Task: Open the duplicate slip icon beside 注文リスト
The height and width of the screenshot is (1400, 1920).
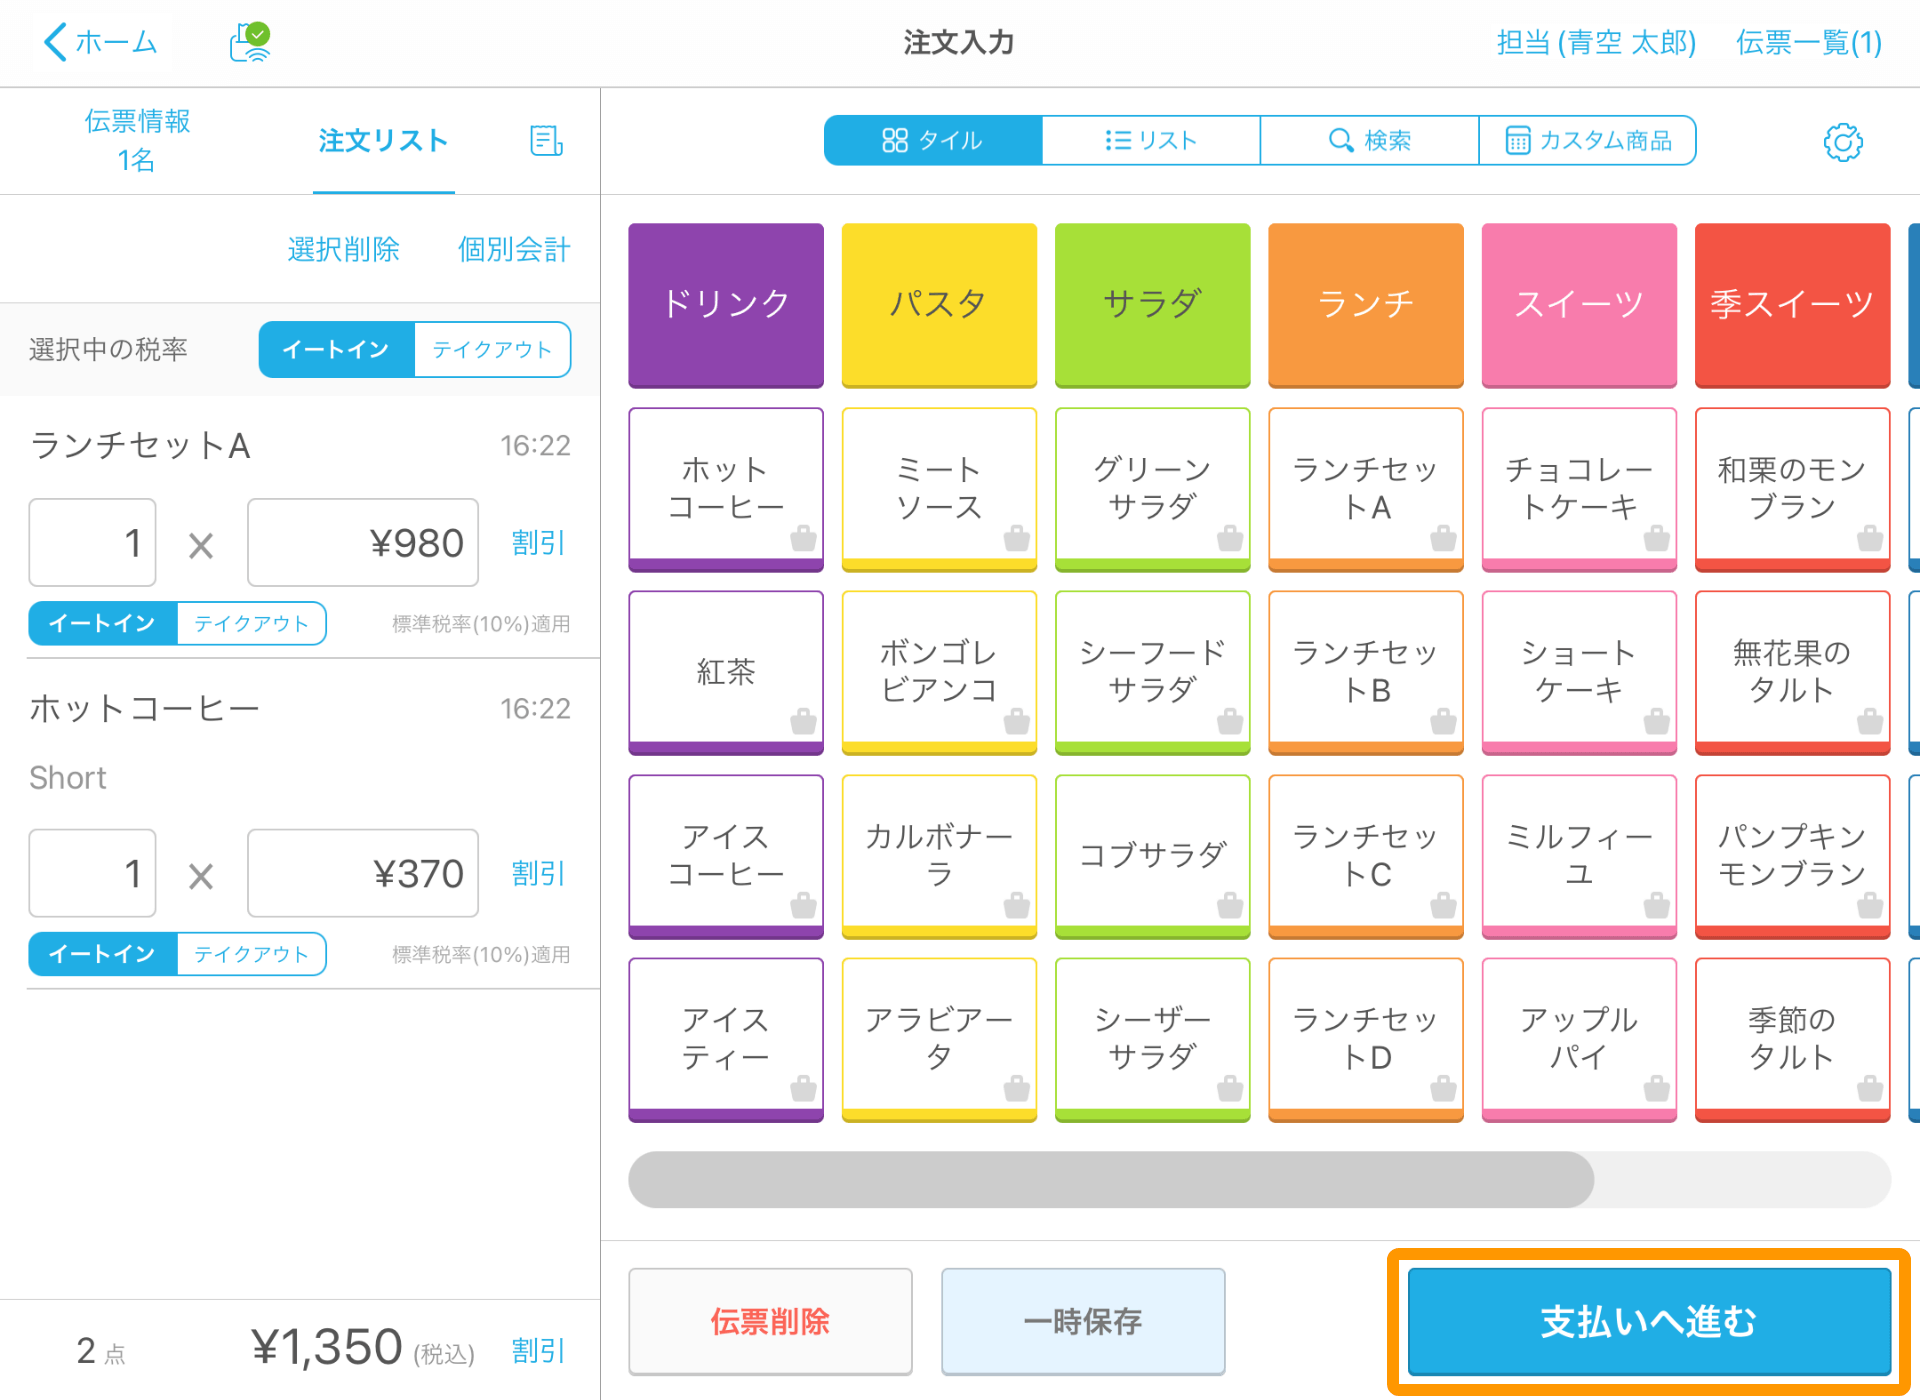Action: point(545,141)
